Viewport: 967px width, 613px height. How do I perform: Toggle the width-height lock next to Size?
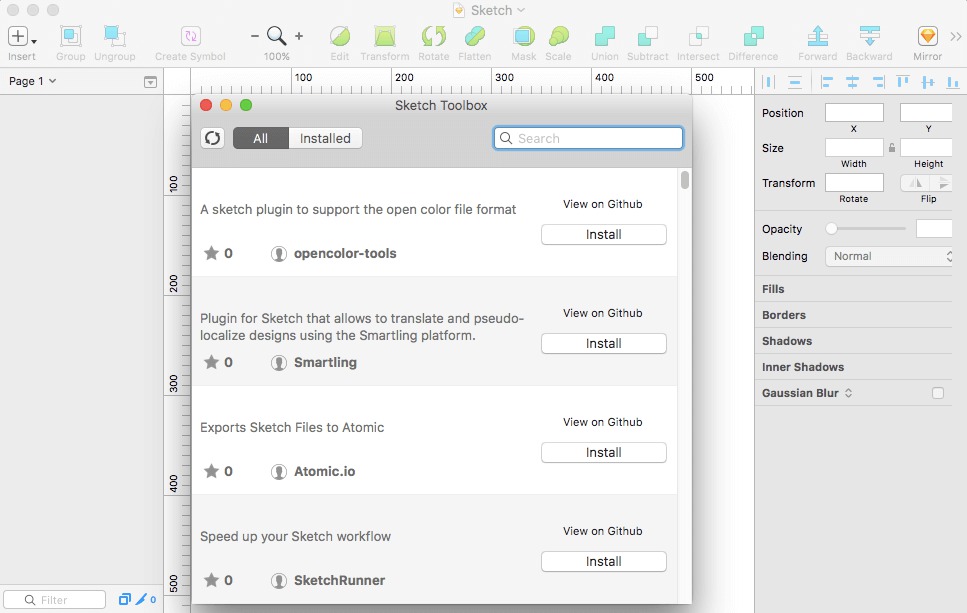pyautogui.click(x=891, y=147)
